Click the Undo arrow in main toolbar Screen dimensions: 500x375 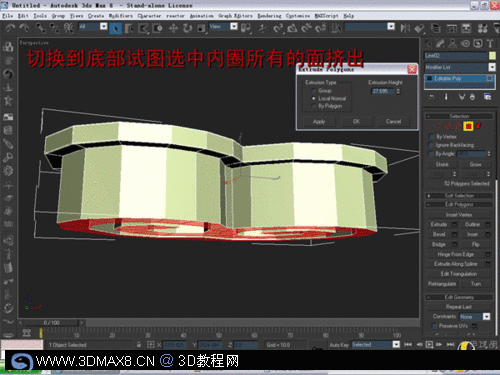10,29
